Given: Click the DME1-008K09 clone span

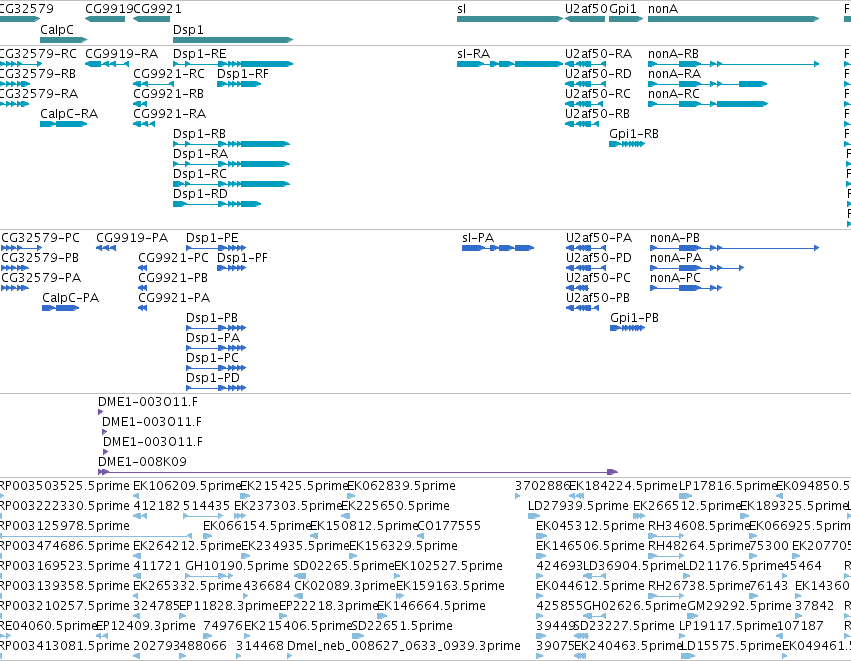Looking at the screenshot, I should pyautogui.click(x=358, y=472).
